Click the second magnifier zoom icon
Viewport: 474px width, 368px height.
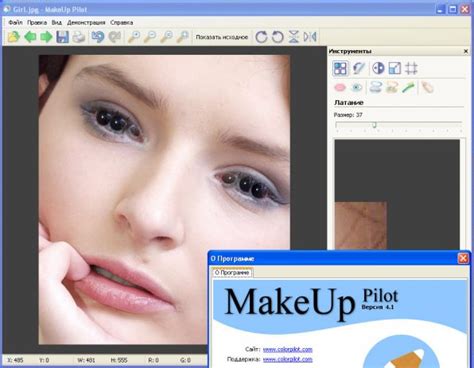tap(150, 37)
